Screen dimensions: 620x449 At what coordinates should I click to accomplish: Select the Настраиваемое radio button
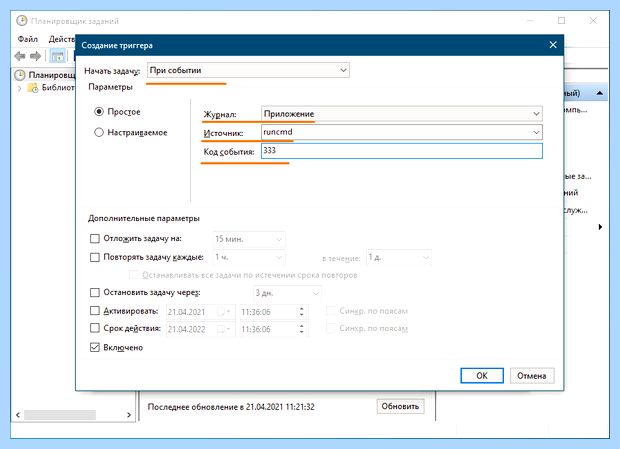[99, 132]
